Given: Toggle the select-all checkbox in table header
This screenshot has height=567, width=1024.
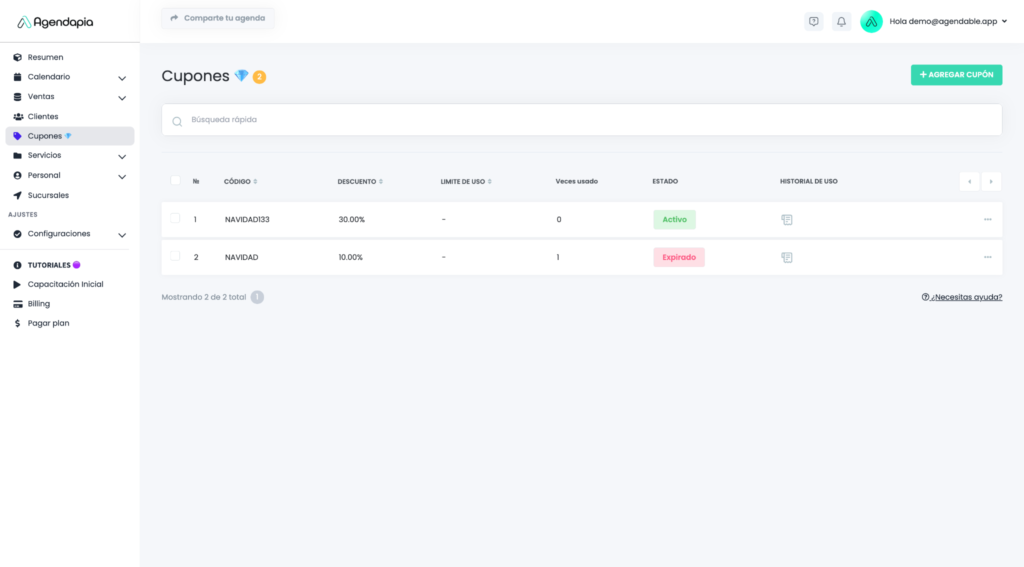Looking at the screenshot, I should [175, 180].
